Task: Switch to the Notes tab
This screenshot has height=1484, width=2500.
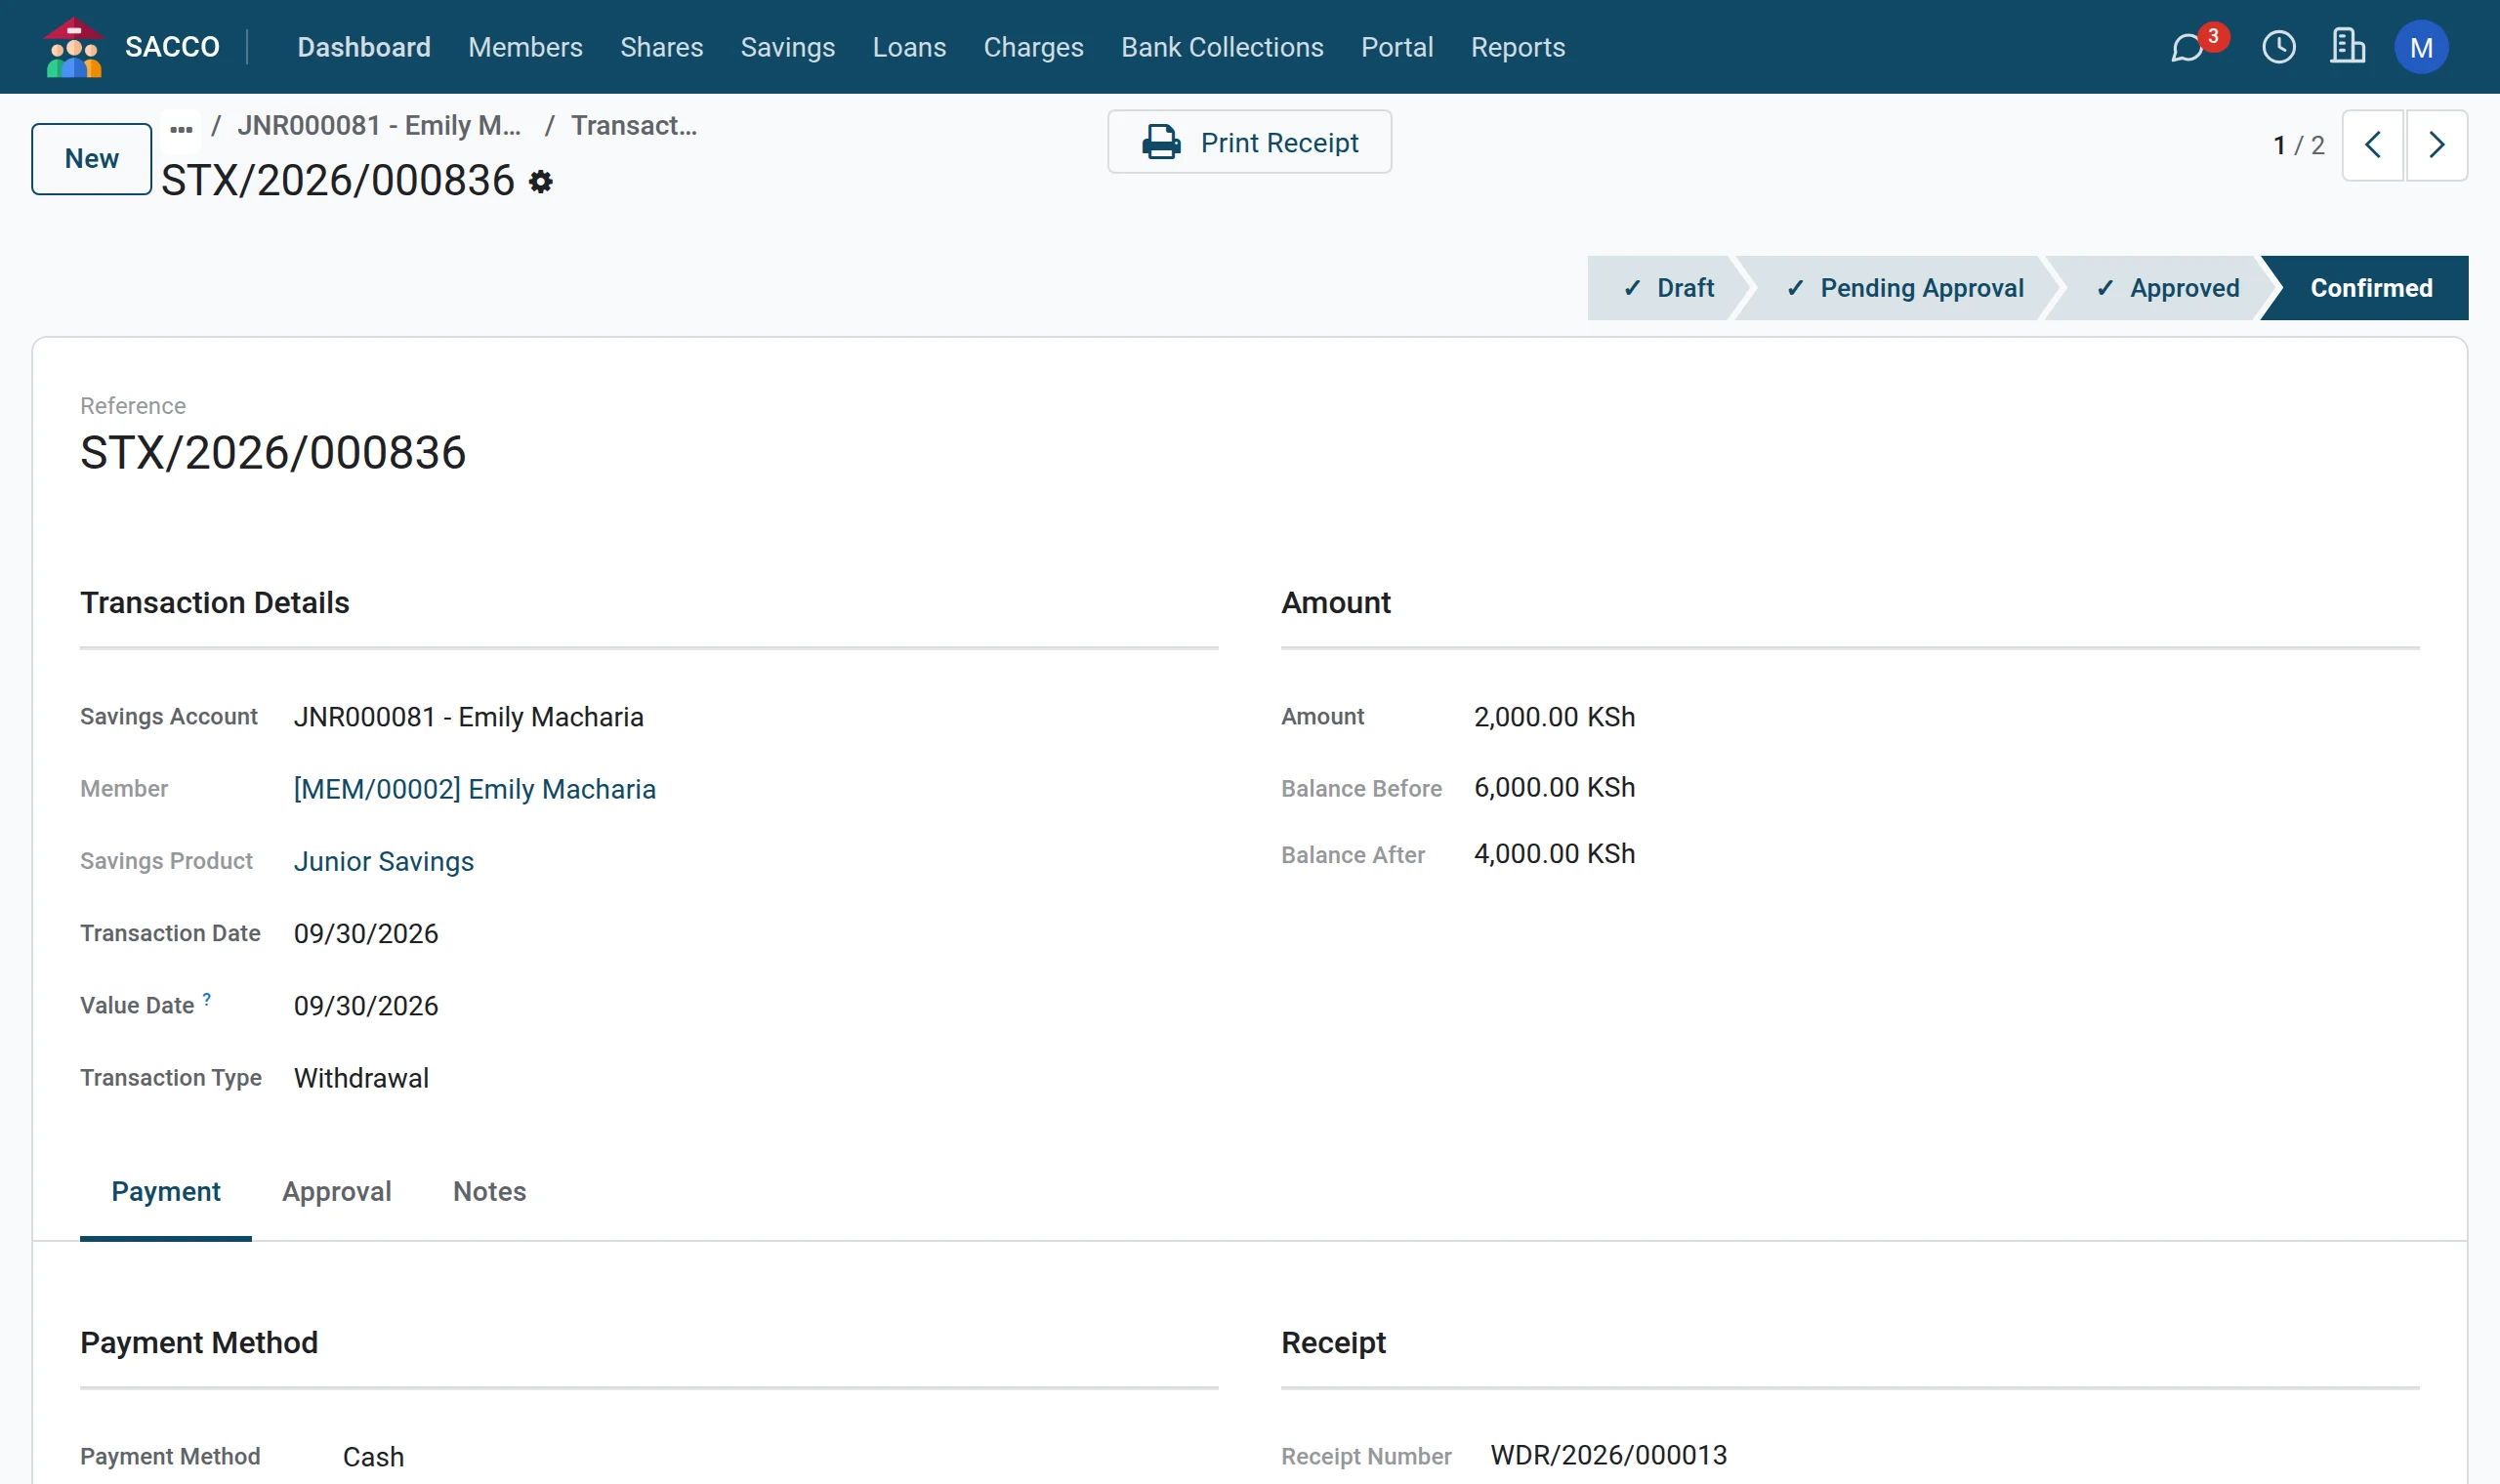Action: tap(489, 1192)
